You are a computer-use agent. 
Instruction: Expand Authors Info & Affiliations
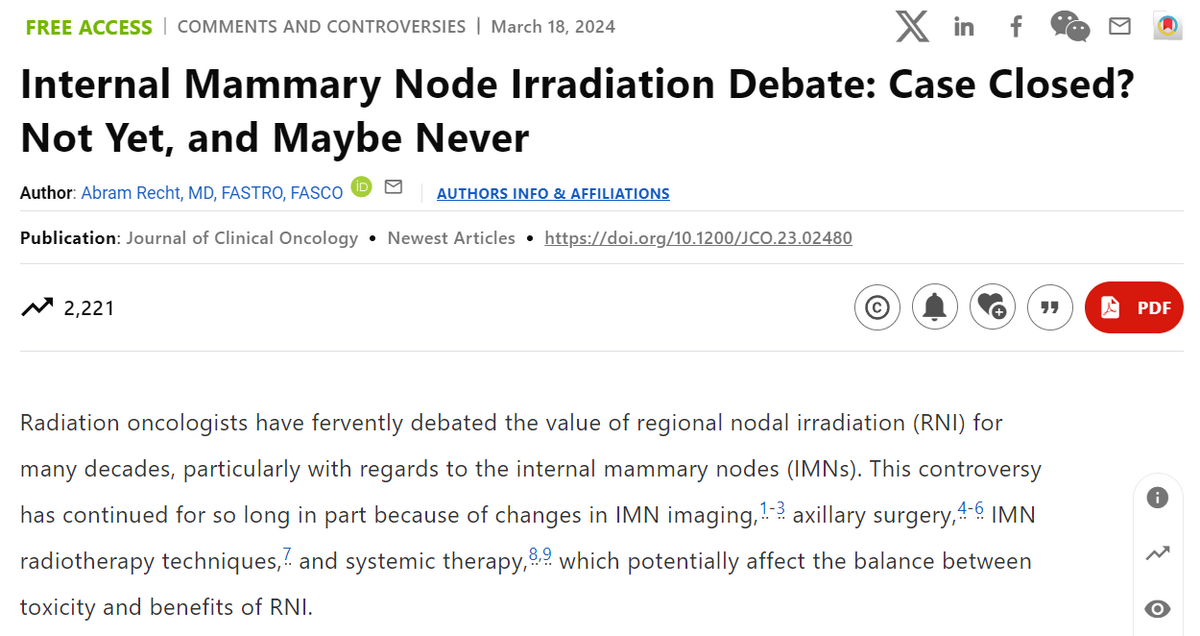click(553, 194)
